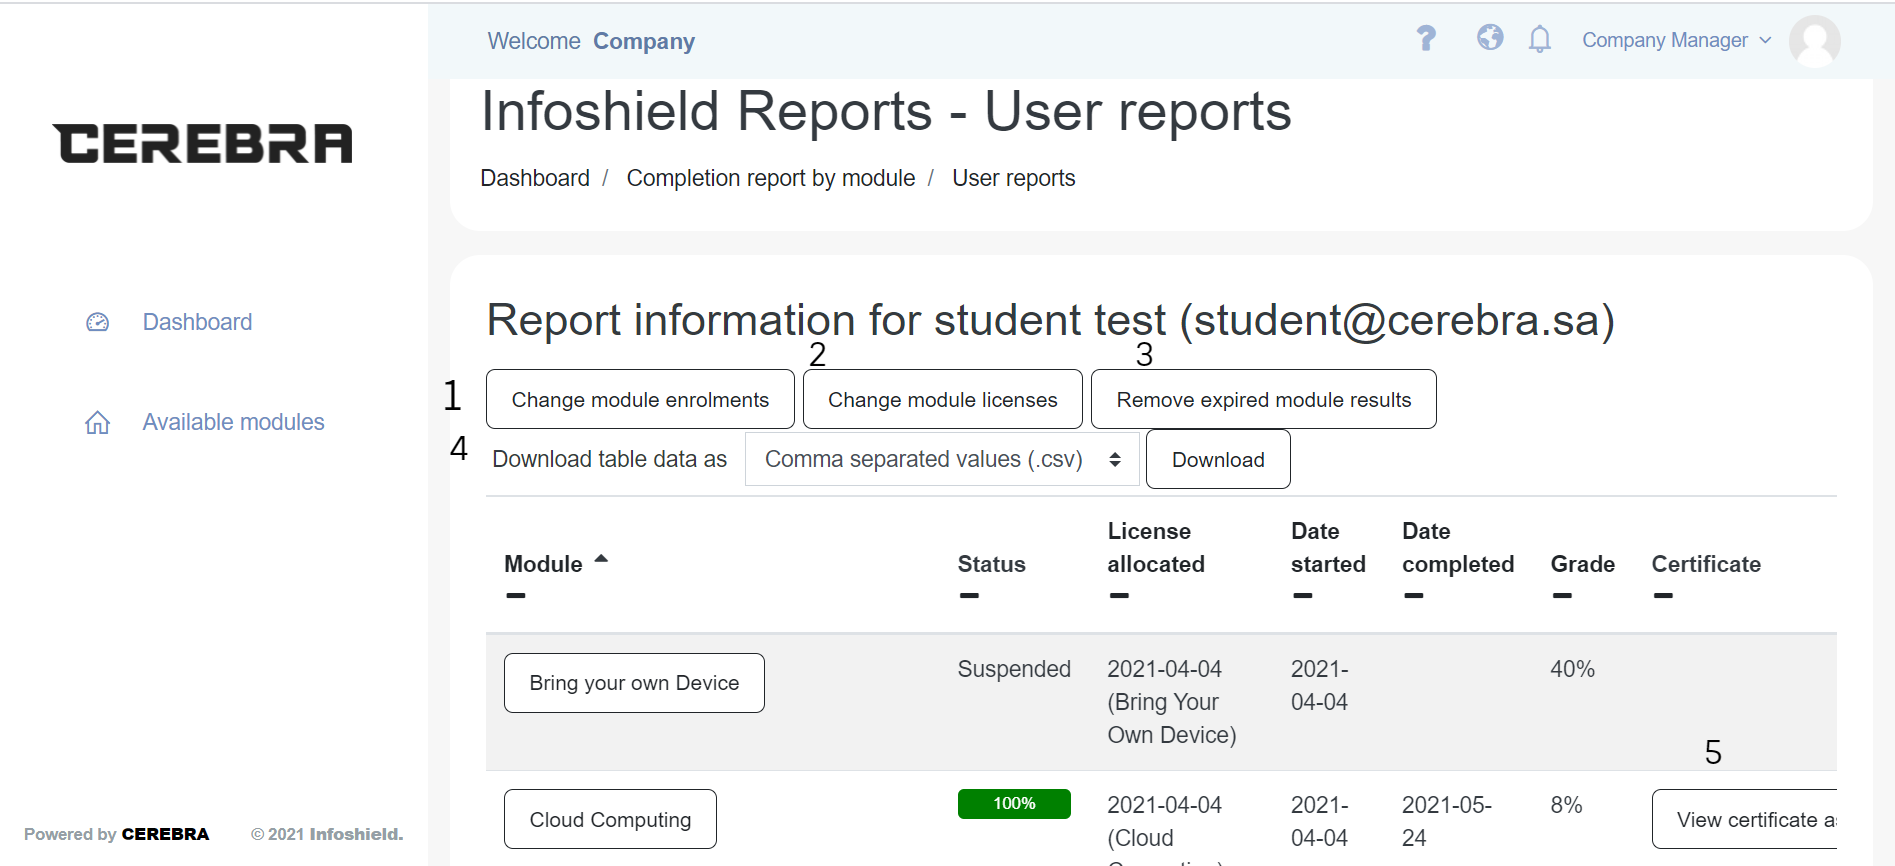The height and width of the screenshot is (866, 1895).
Task: Click the user avatar picture
Action: click(x=1815, y=41)
